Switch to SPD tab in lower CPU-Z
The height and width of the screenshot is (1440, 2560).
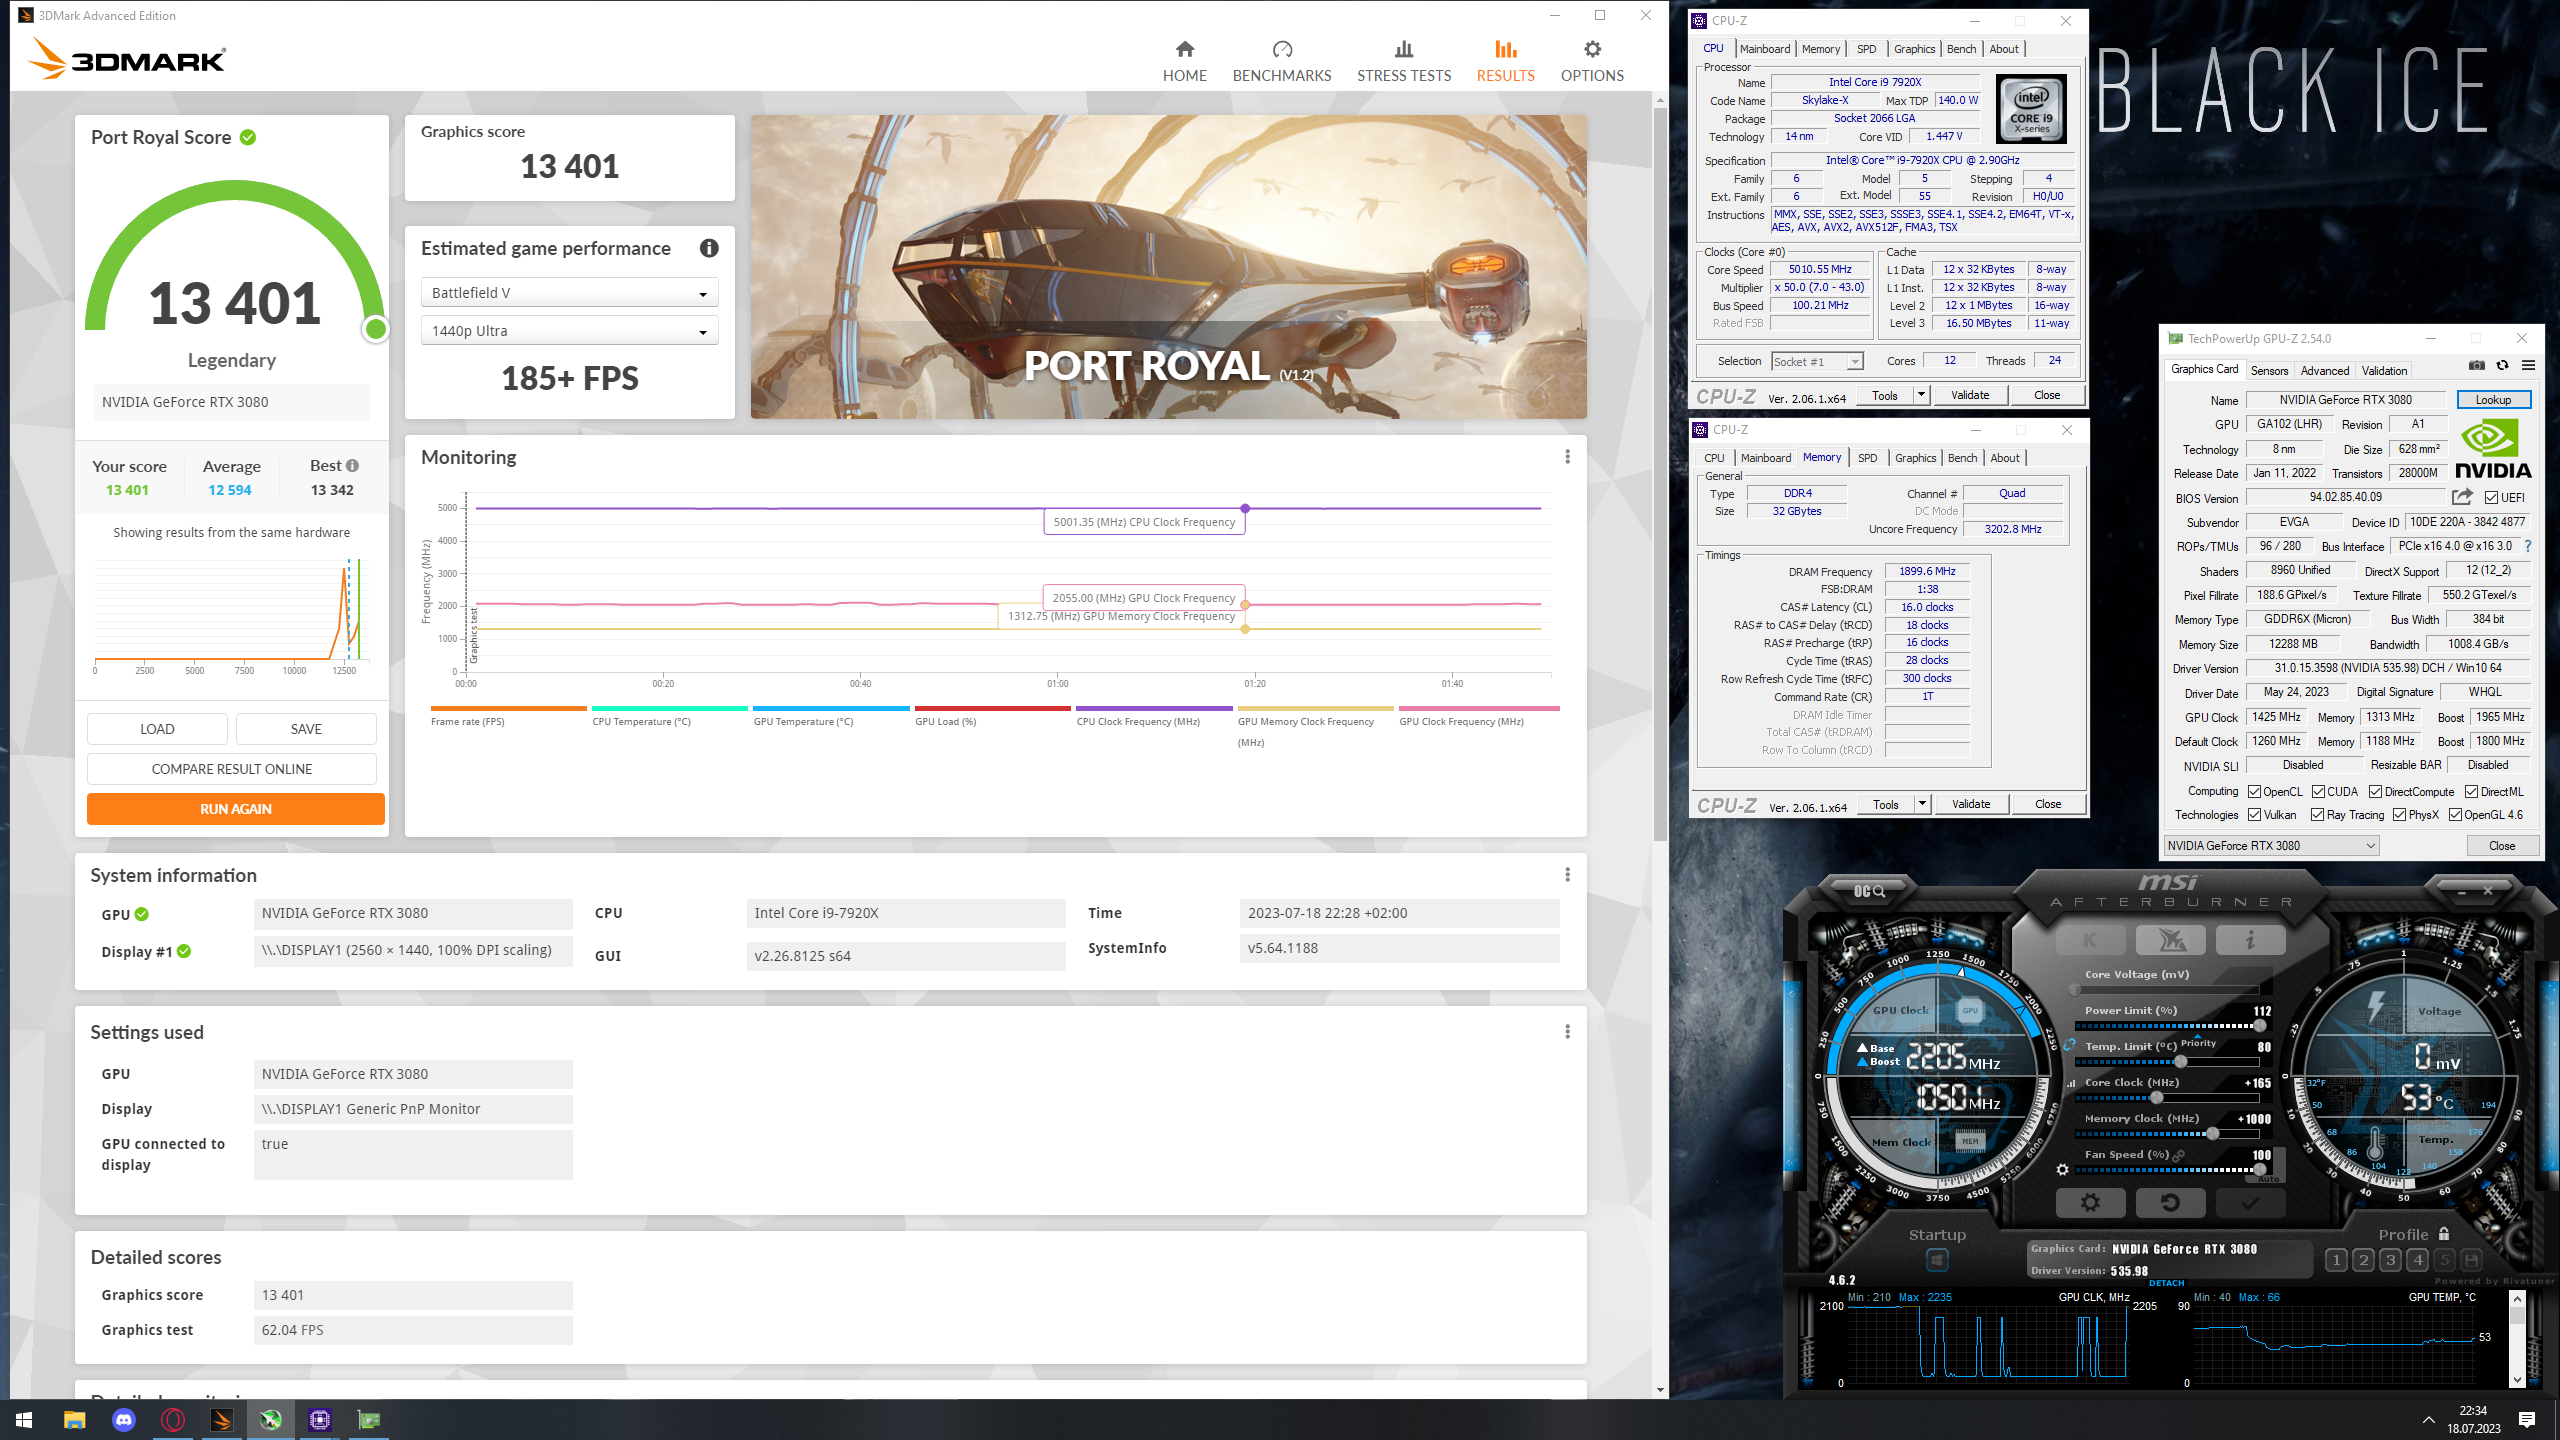1868,458
